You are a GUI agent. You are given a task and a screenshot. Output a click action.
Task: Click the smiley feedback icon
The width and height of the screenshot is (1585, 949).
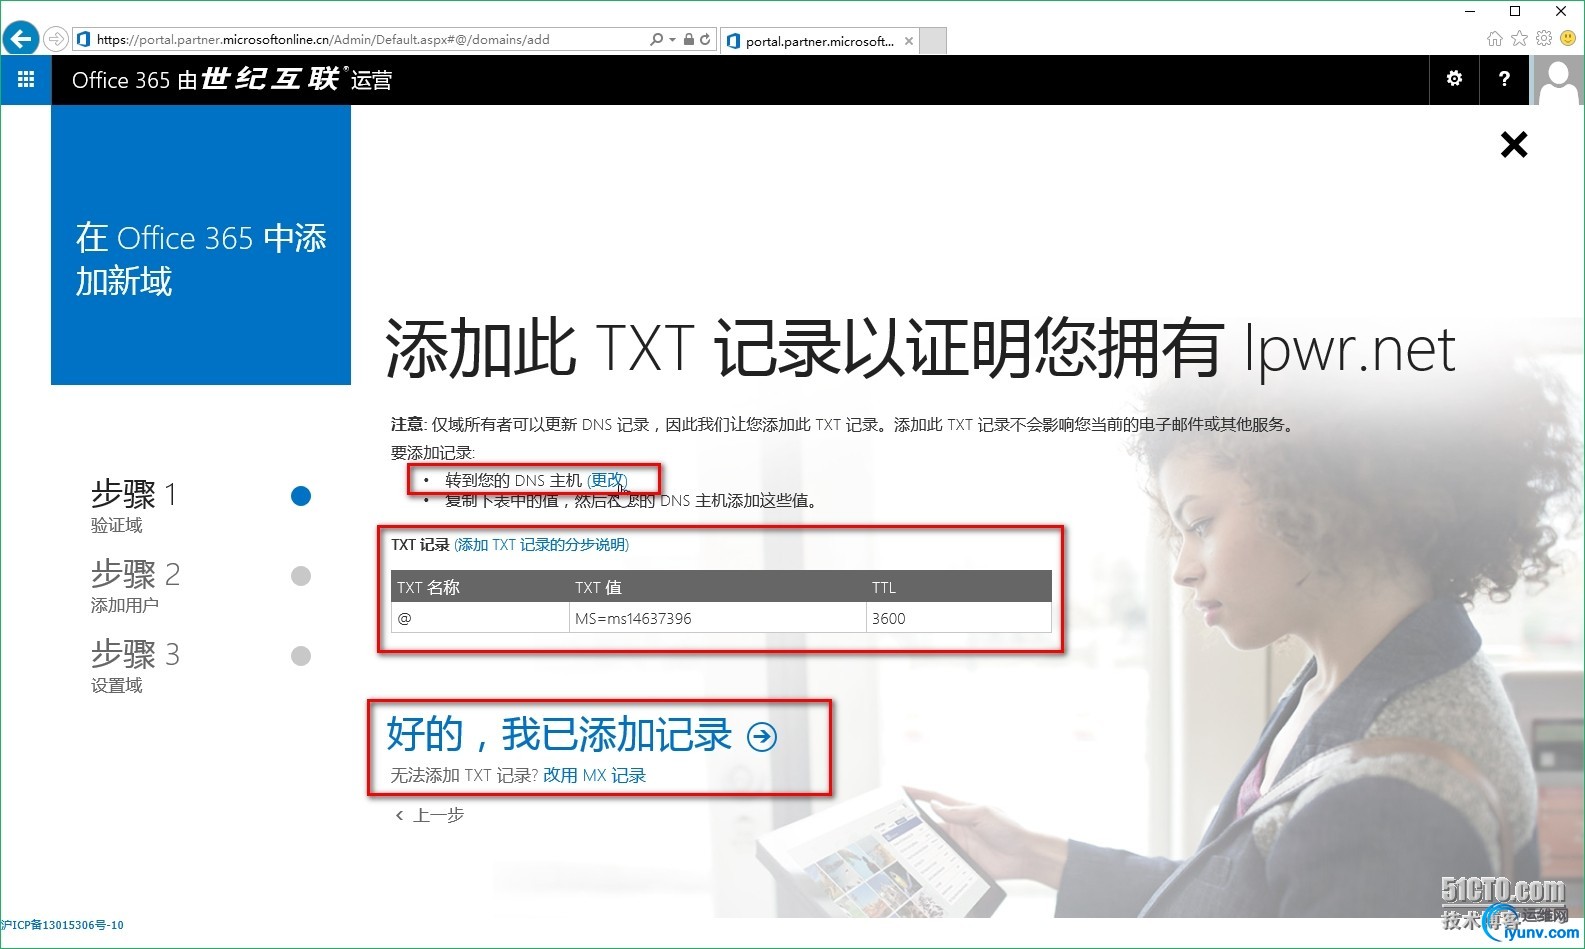point(1568,39)
